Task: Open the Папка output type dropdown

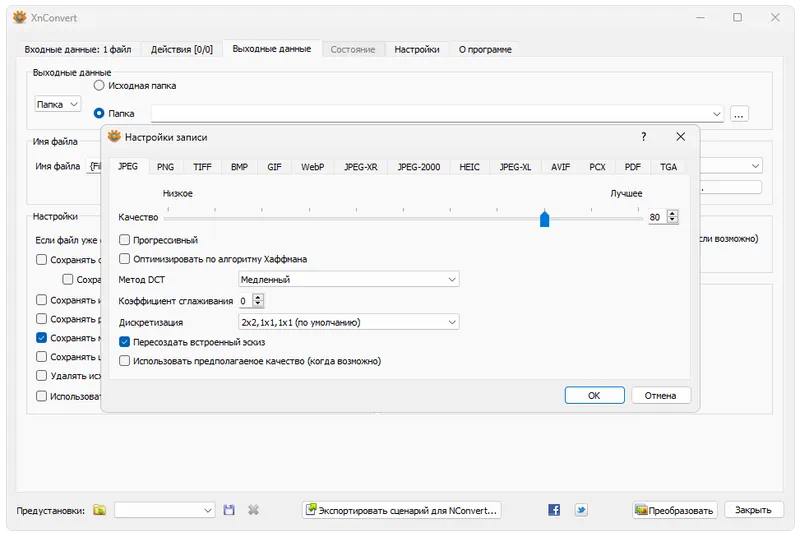Action: tap(58, 104)
